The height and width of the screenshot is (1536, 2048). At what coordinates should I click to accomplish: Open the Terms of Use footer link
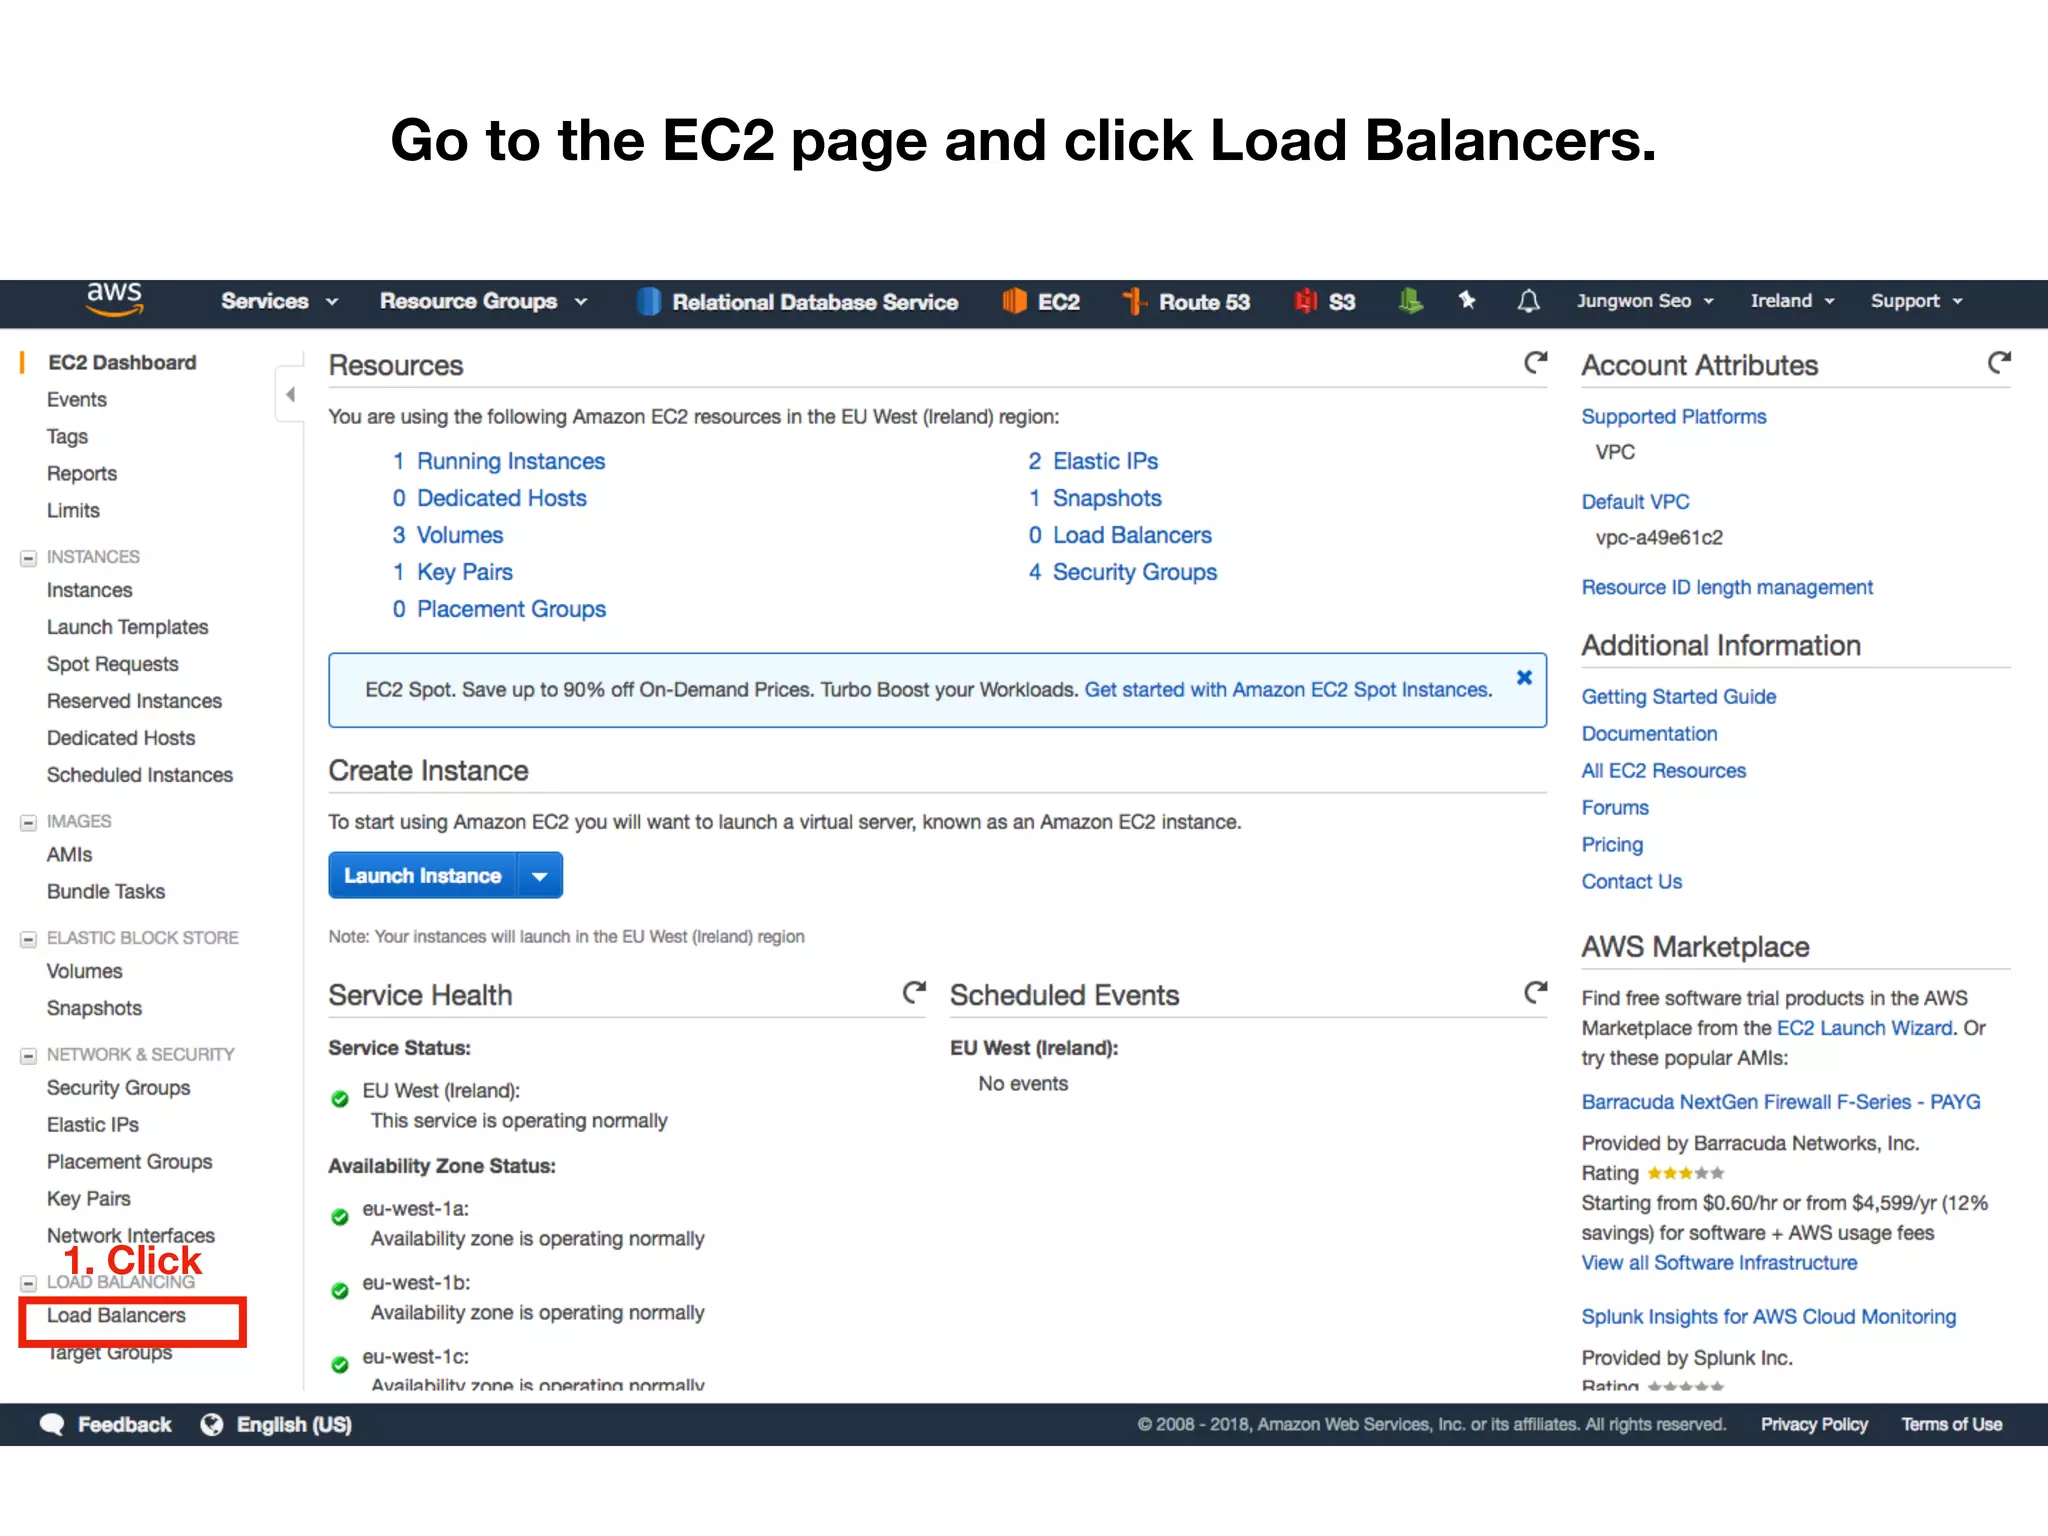click(1951, 1424)
